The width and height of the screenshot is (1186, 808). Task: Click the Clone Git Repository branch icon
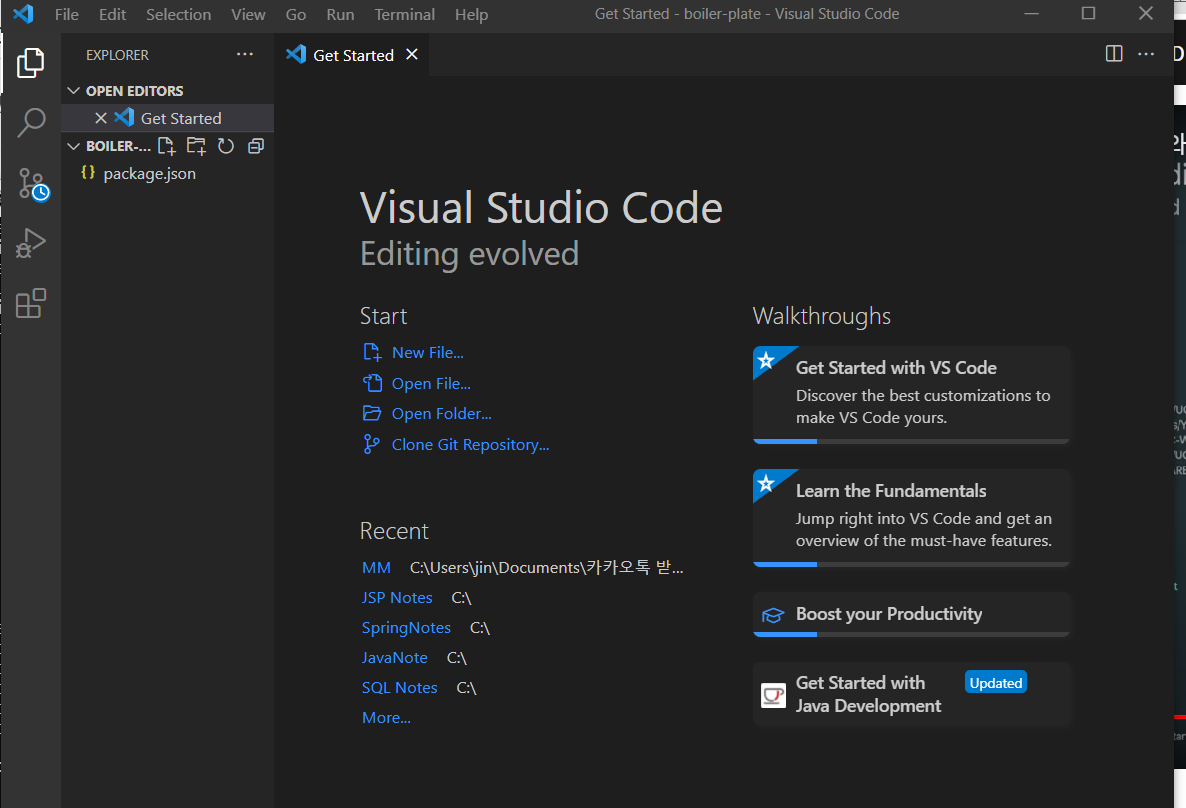click(371, 444)
